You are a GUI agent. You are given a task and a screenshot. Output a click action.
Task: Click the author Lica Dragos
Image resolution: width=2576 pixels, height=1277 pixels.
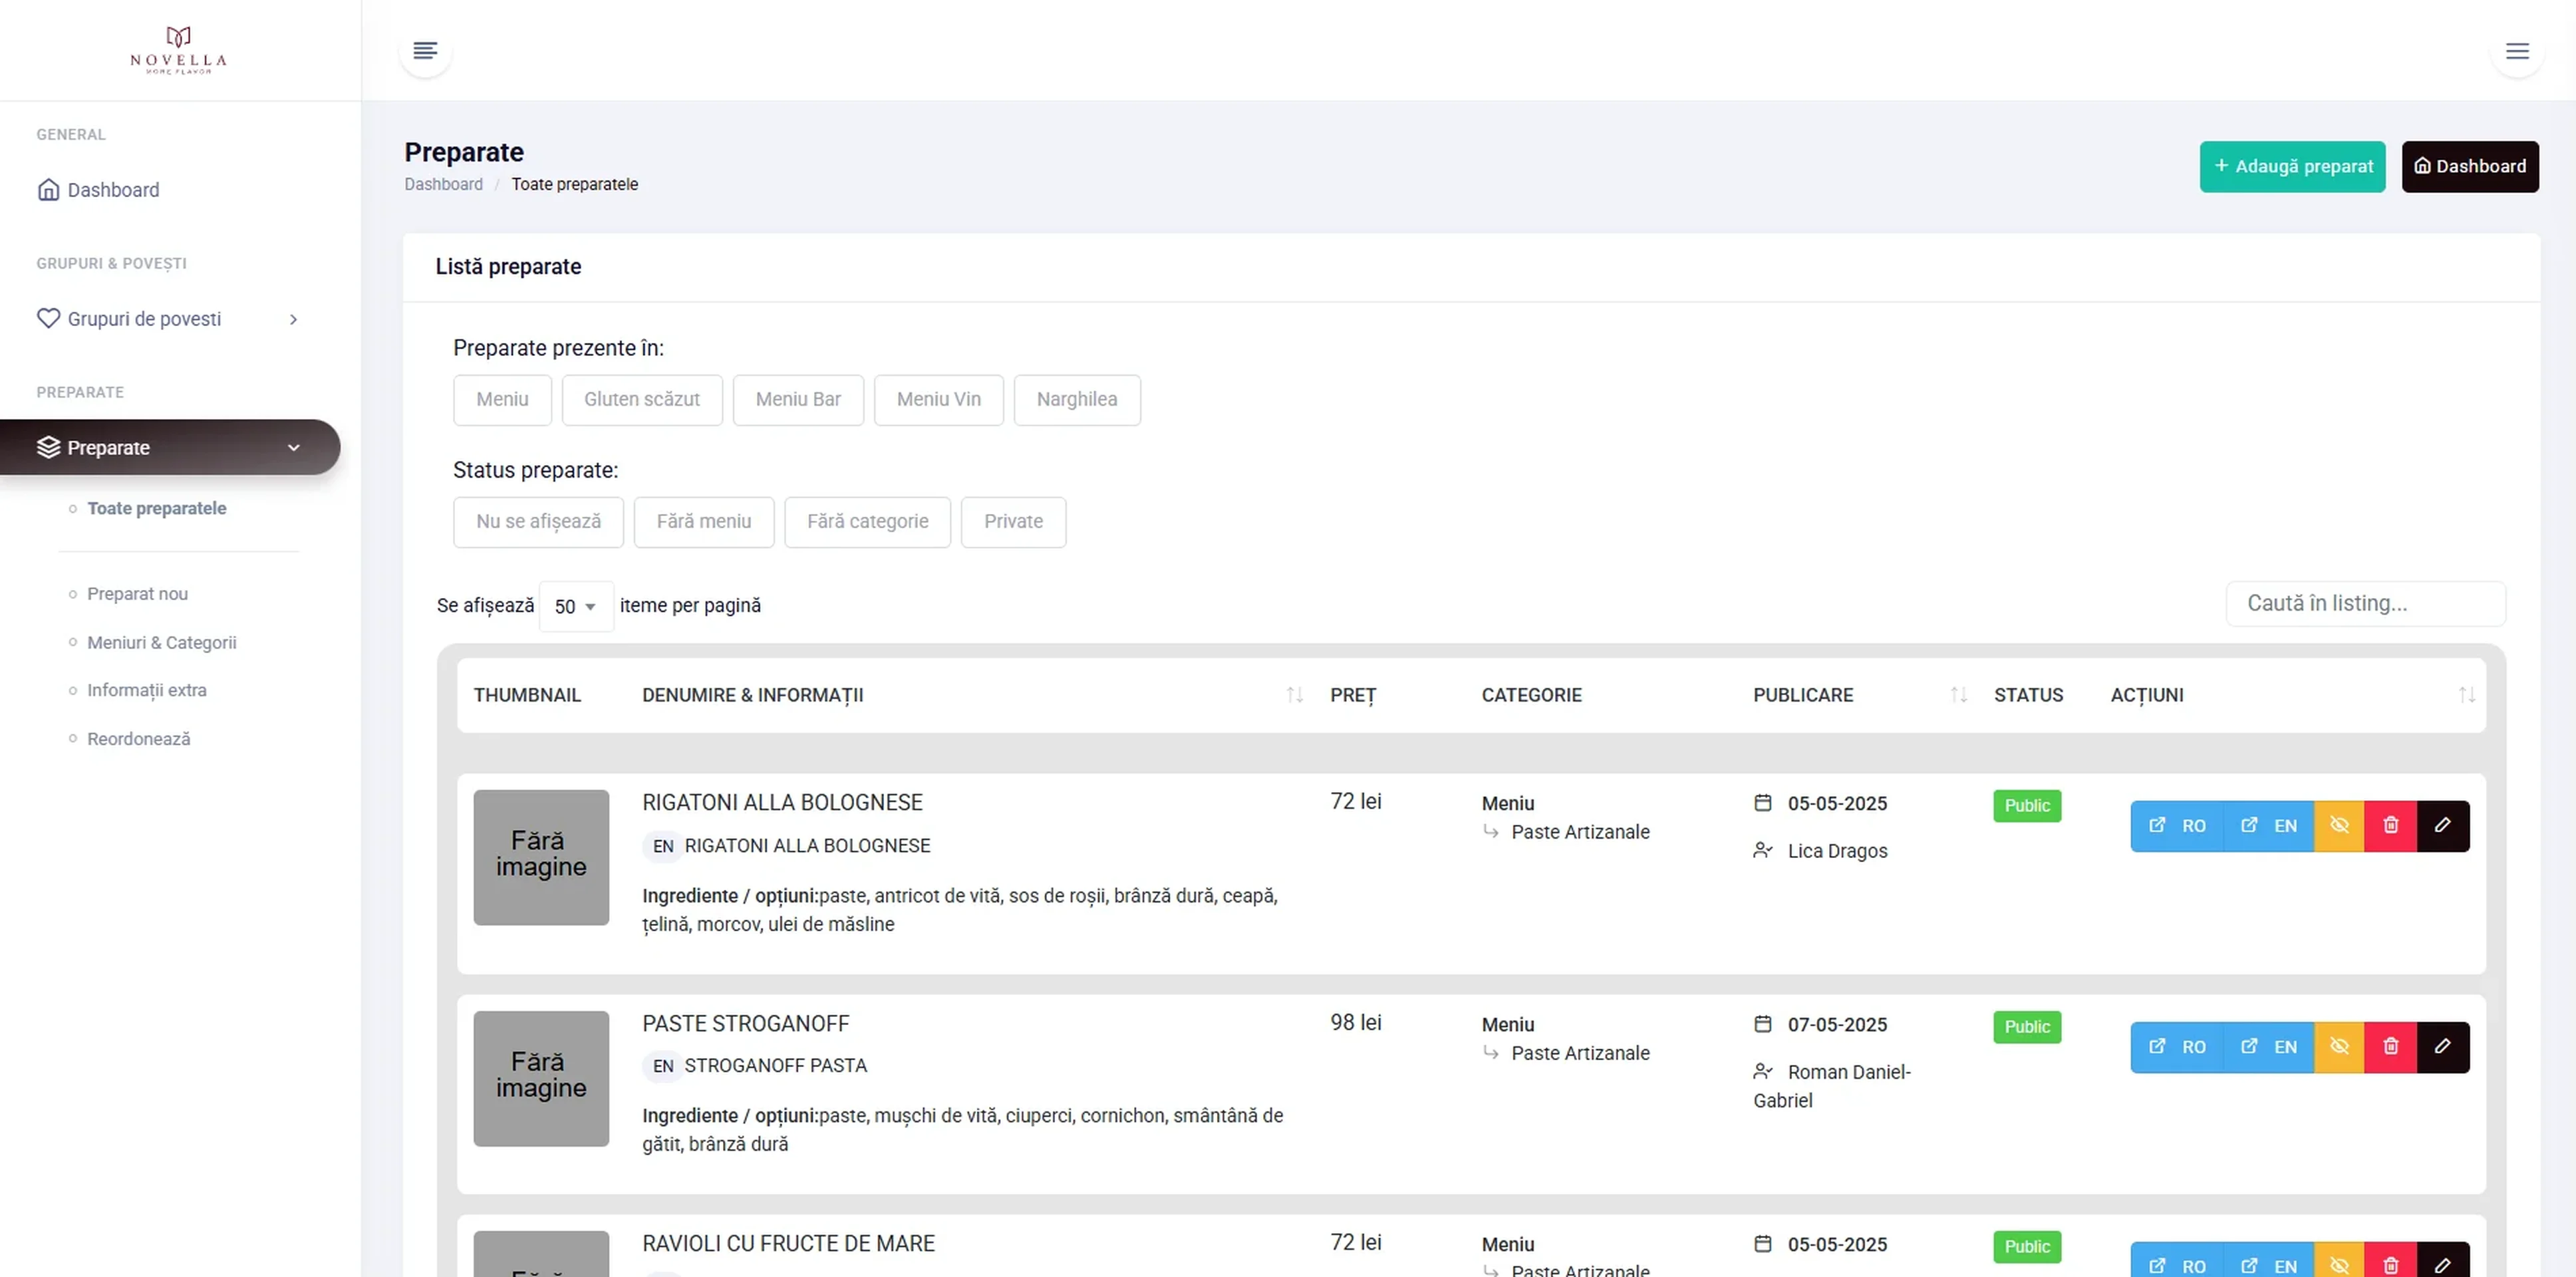[x=1837, y=851]
